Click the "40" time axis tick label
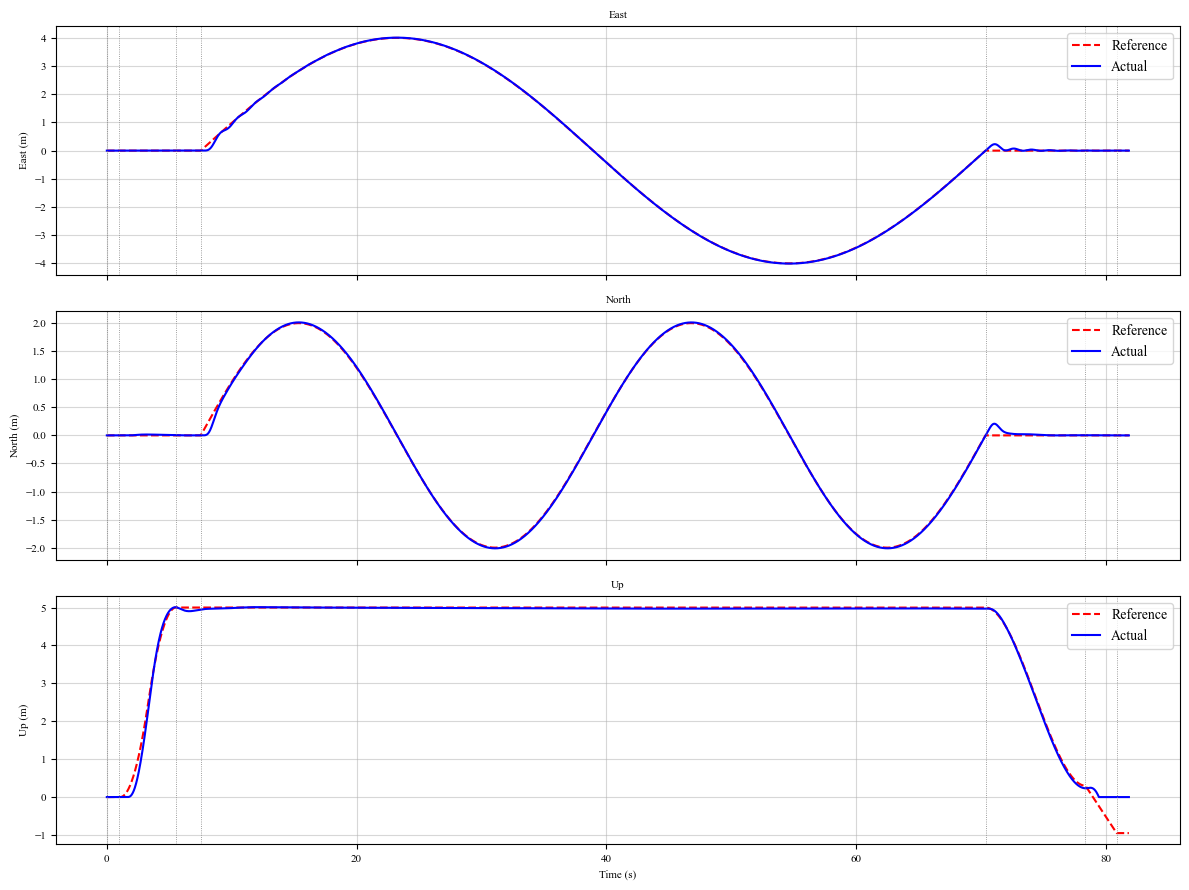Screen dimensions: 1189x890 (x=606, y=859)
